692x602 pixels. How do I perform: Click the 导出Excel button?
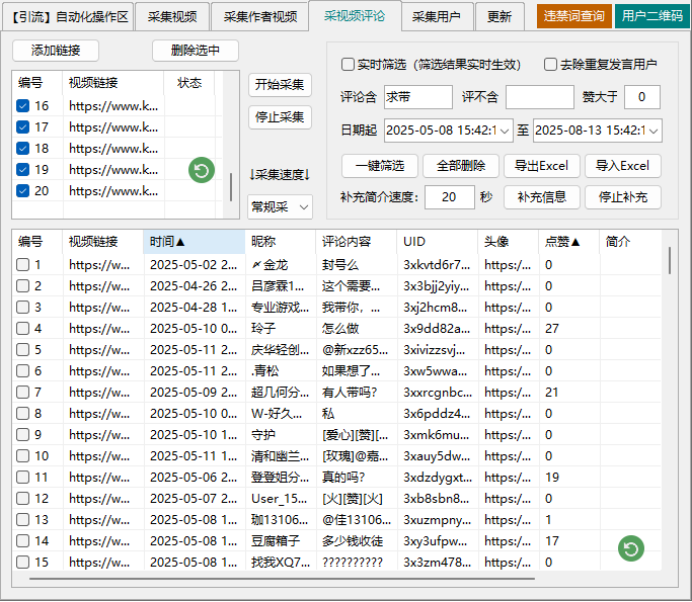point(540,165)
